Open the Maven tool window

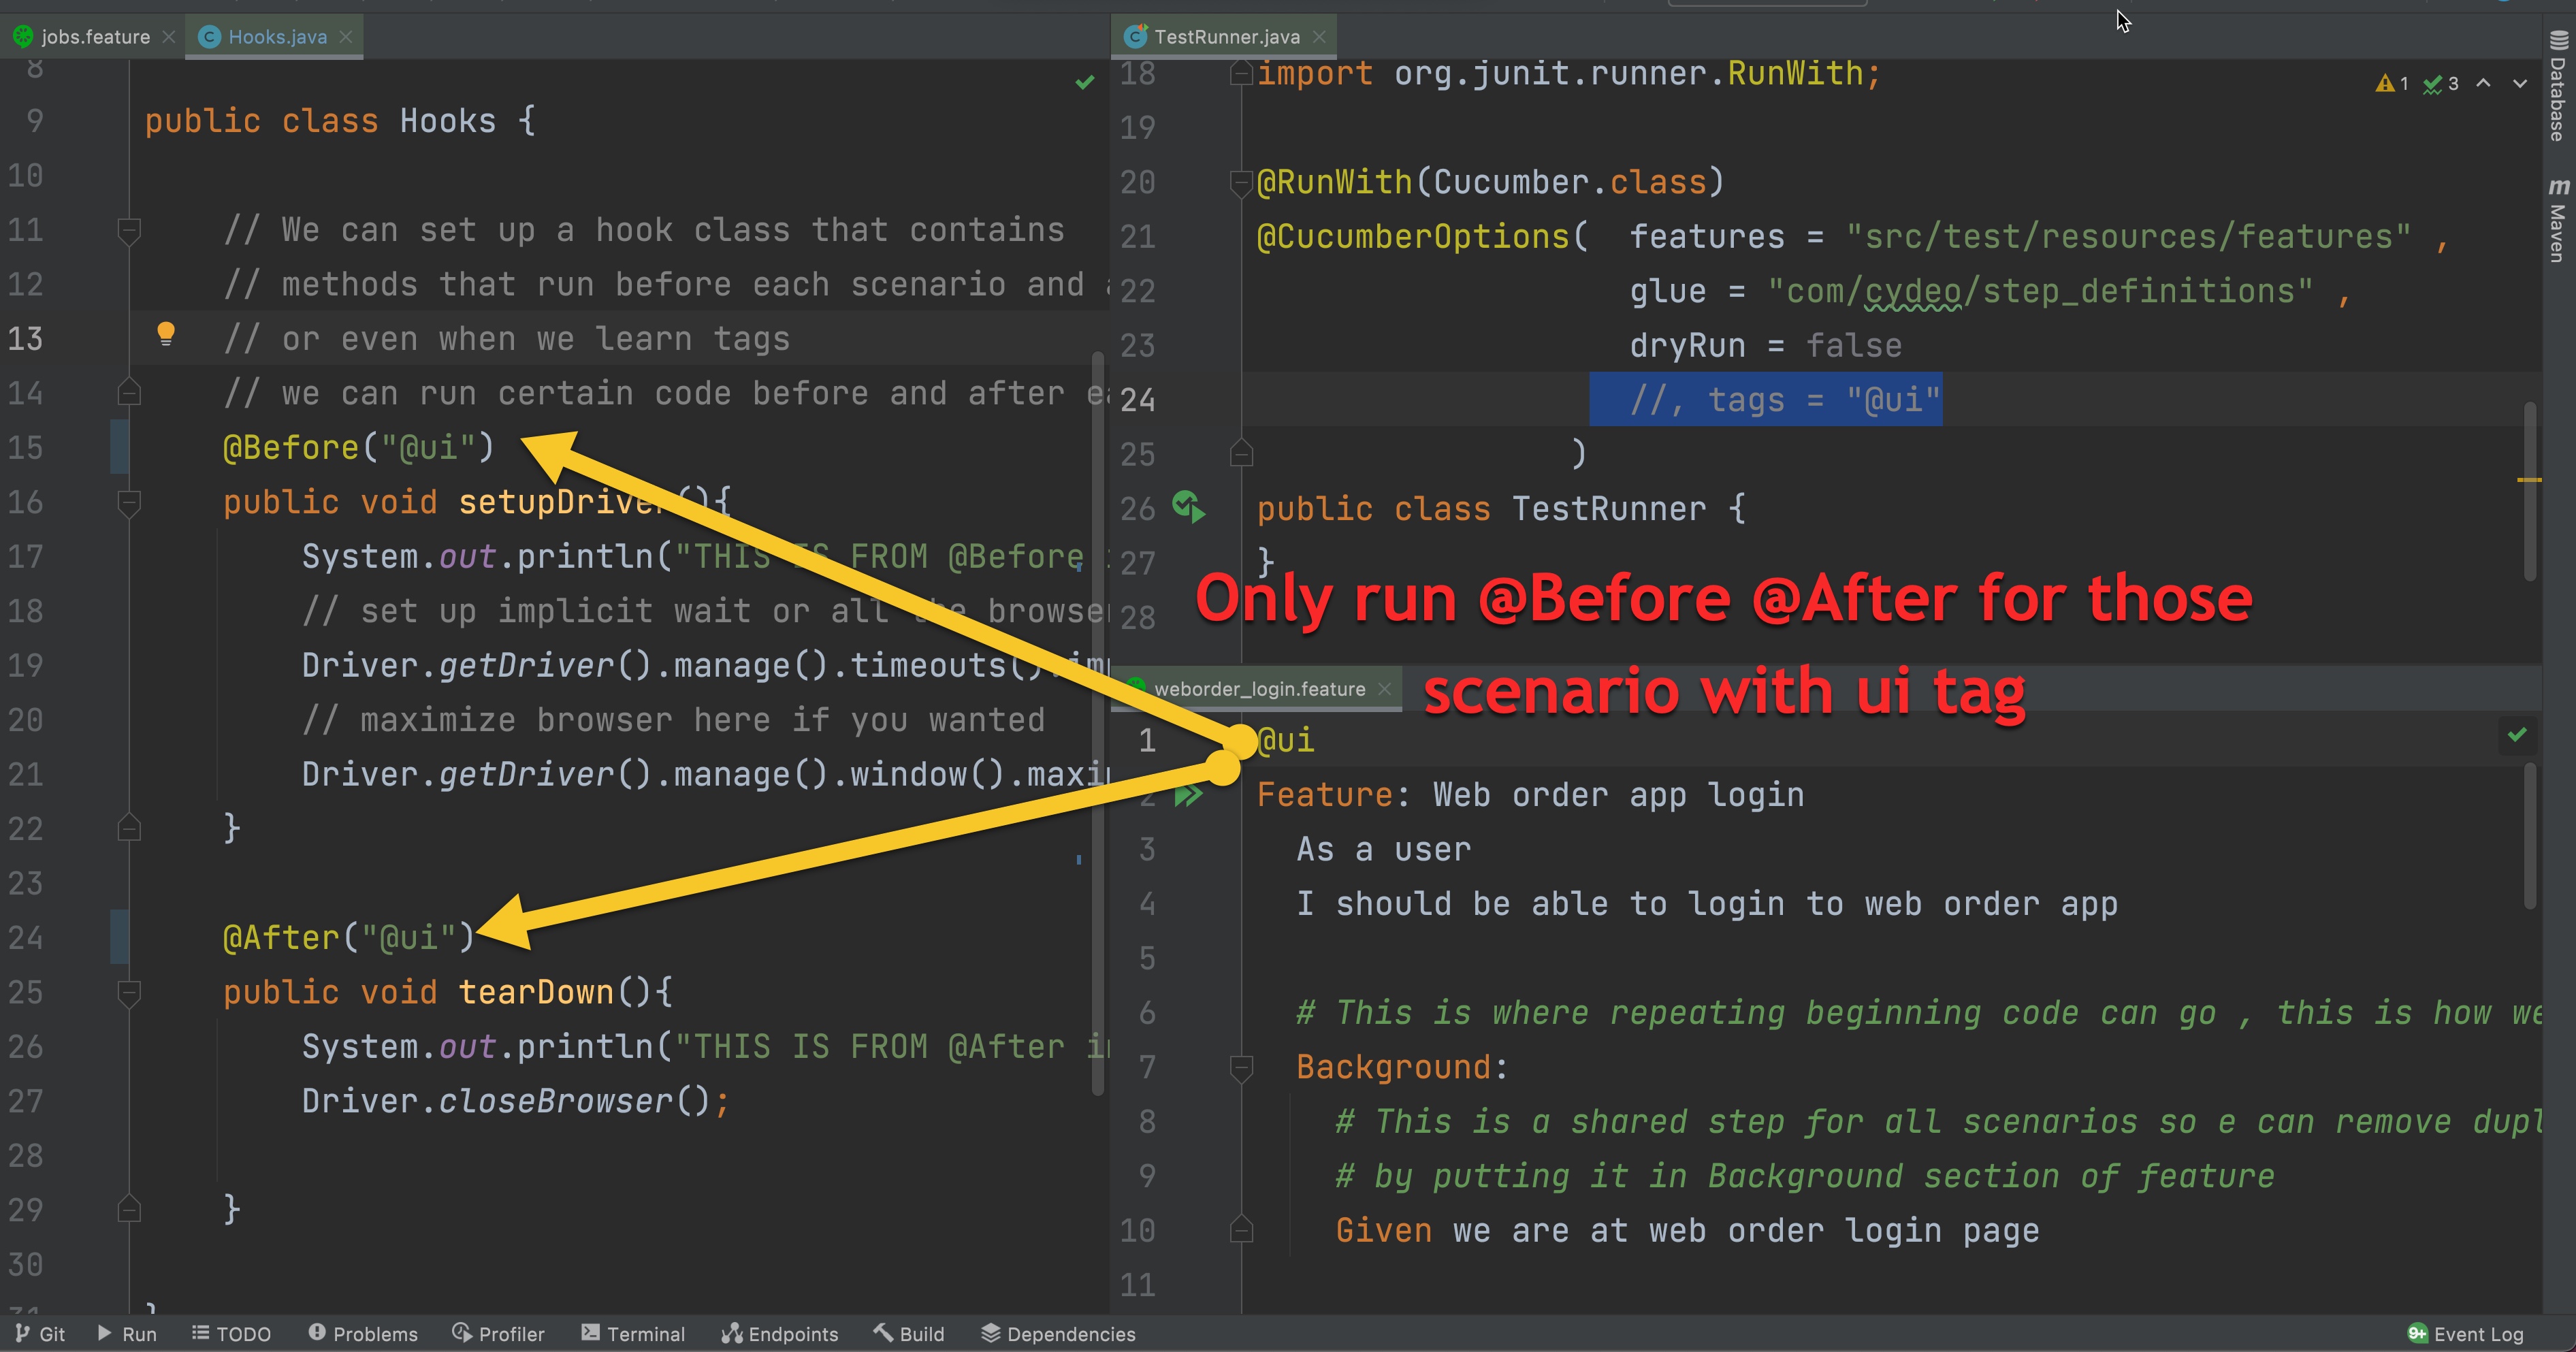[2559, 220]
